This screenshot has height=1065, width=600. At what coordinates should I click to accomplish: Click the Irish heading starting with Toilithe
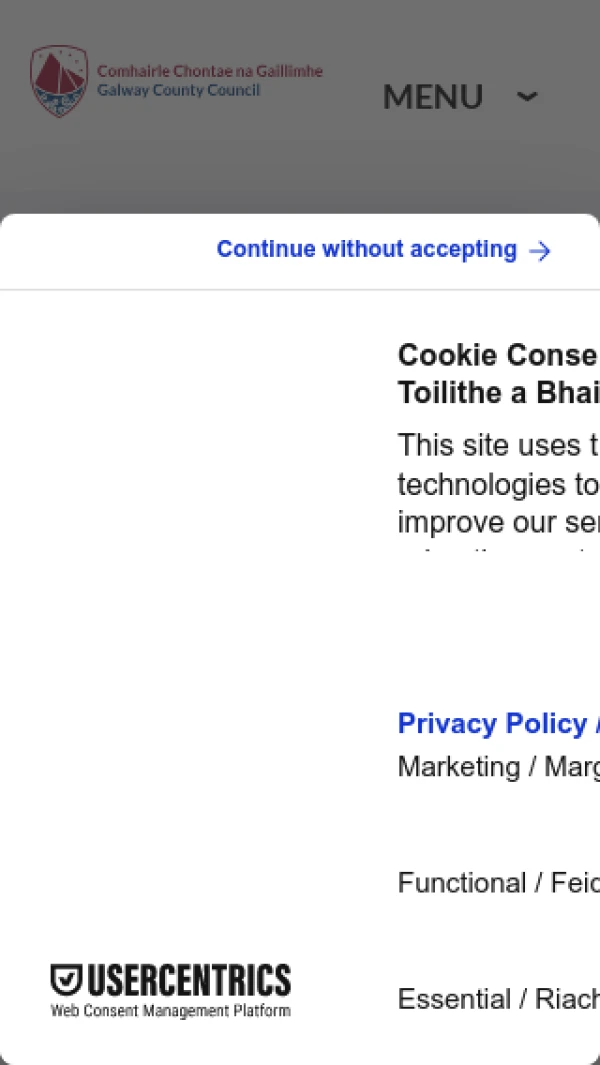[x=497, y=393]
